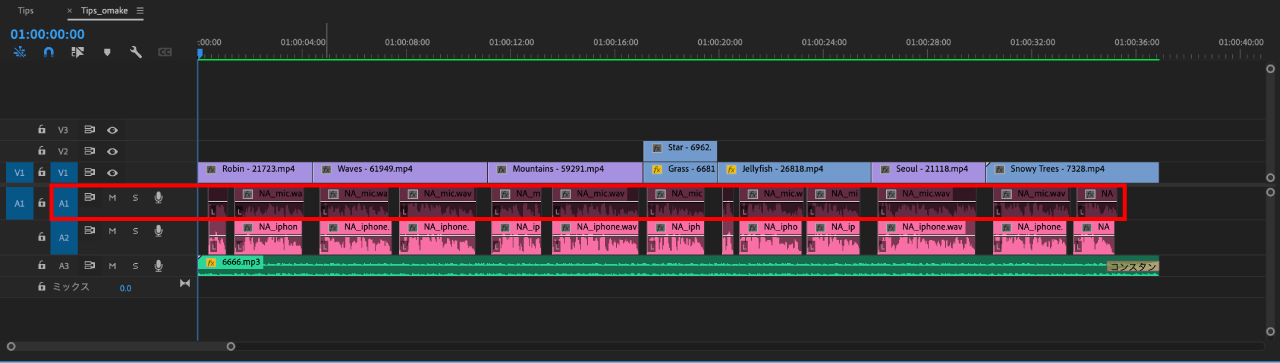Click the ミックス volume value 0.0
This screenshot has width=1280, height=363.
click(125, 287)
